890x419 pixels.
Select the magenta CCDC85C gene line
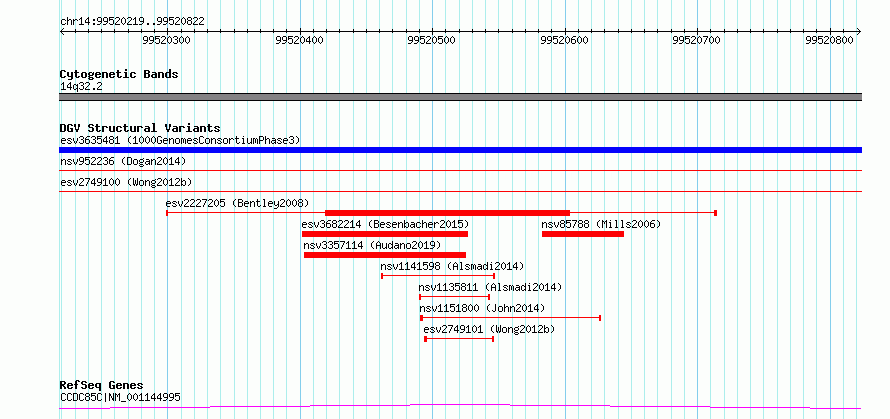(460, 407)
